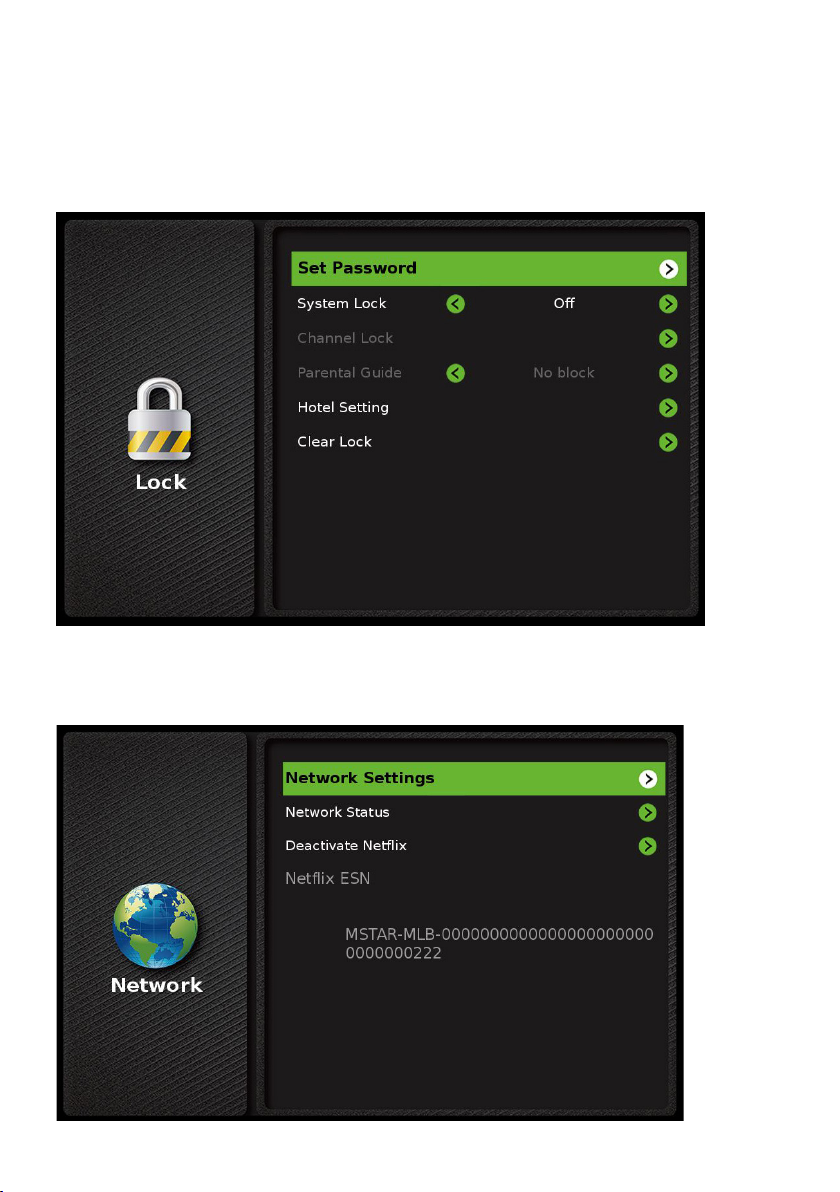
Task: Click green arrow beside Deactivate Netflix
Action: coord(648,846)
